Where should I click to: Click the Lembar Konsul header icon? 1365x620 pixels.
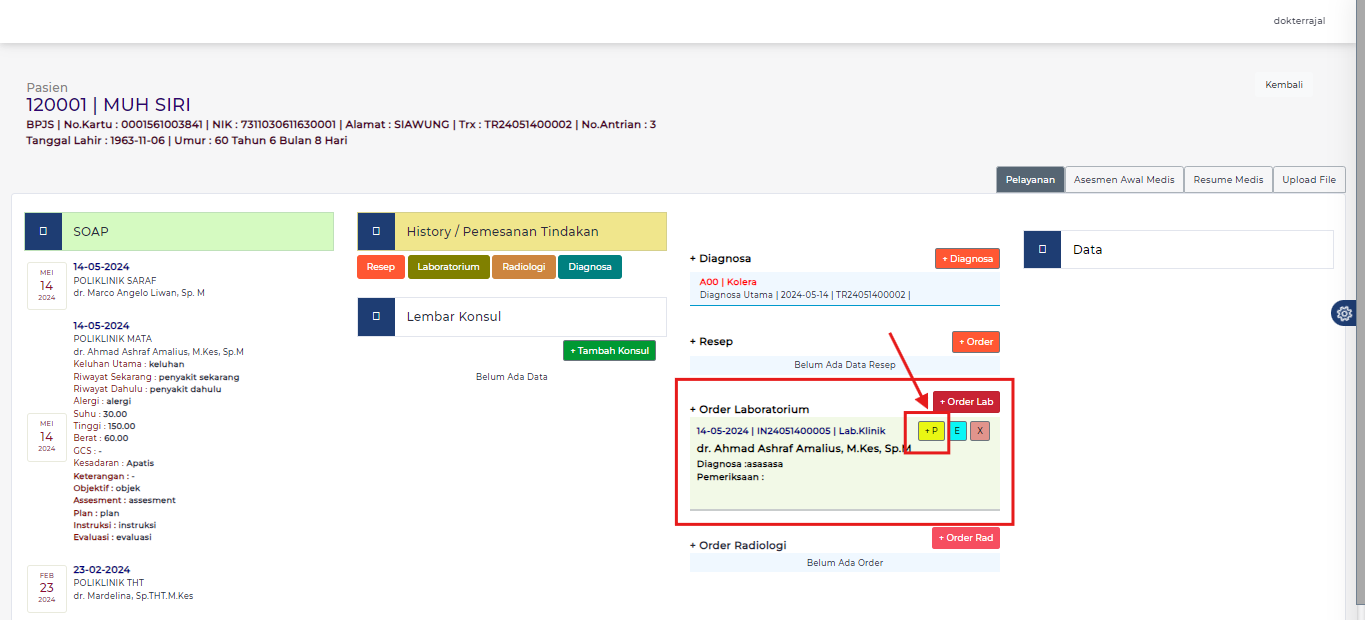(376, 316)
